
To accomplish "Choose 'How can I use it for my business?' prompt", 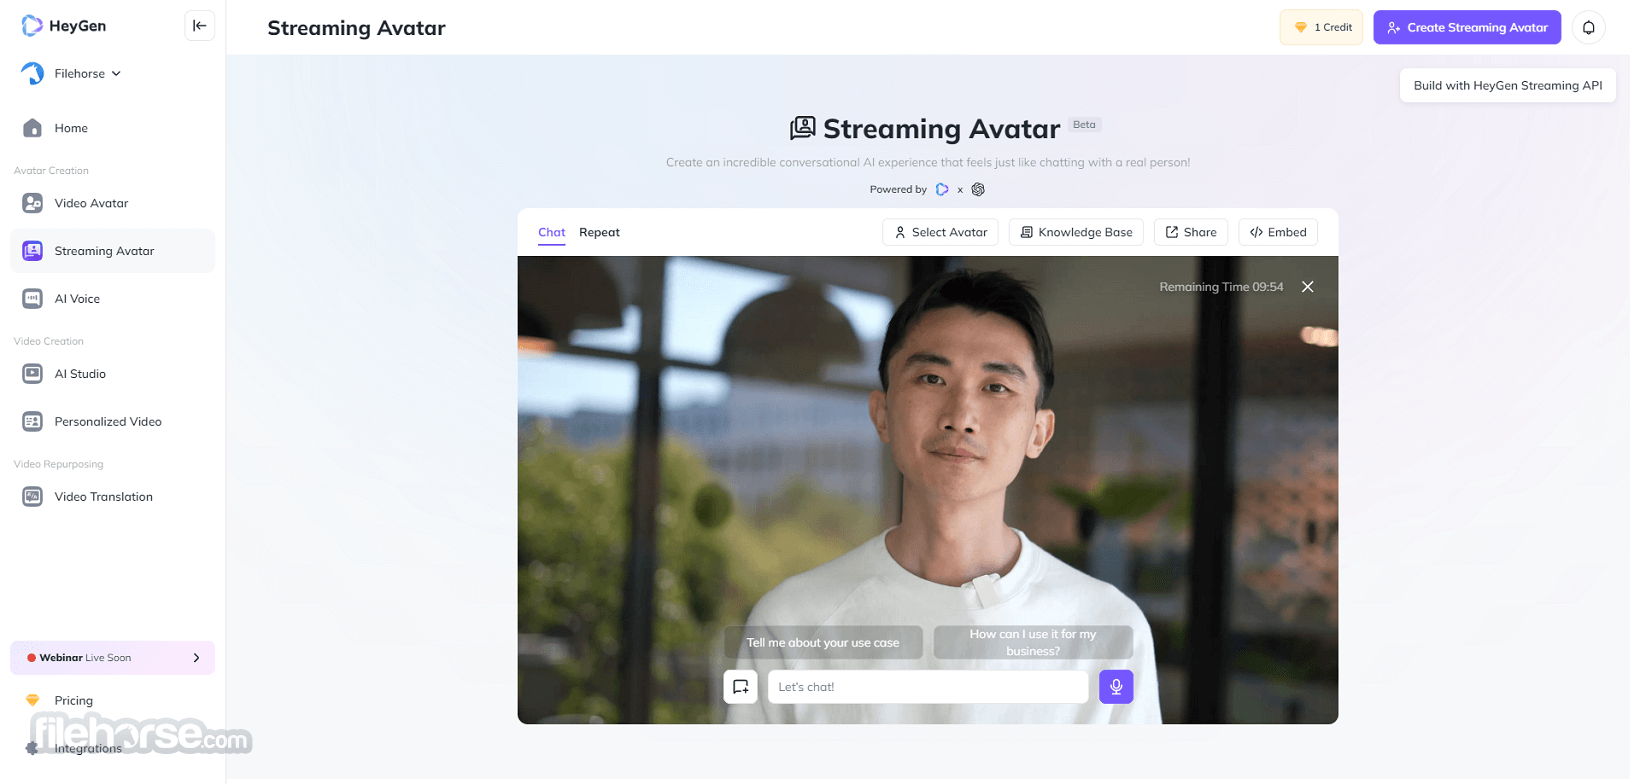I will point(1033,643).
